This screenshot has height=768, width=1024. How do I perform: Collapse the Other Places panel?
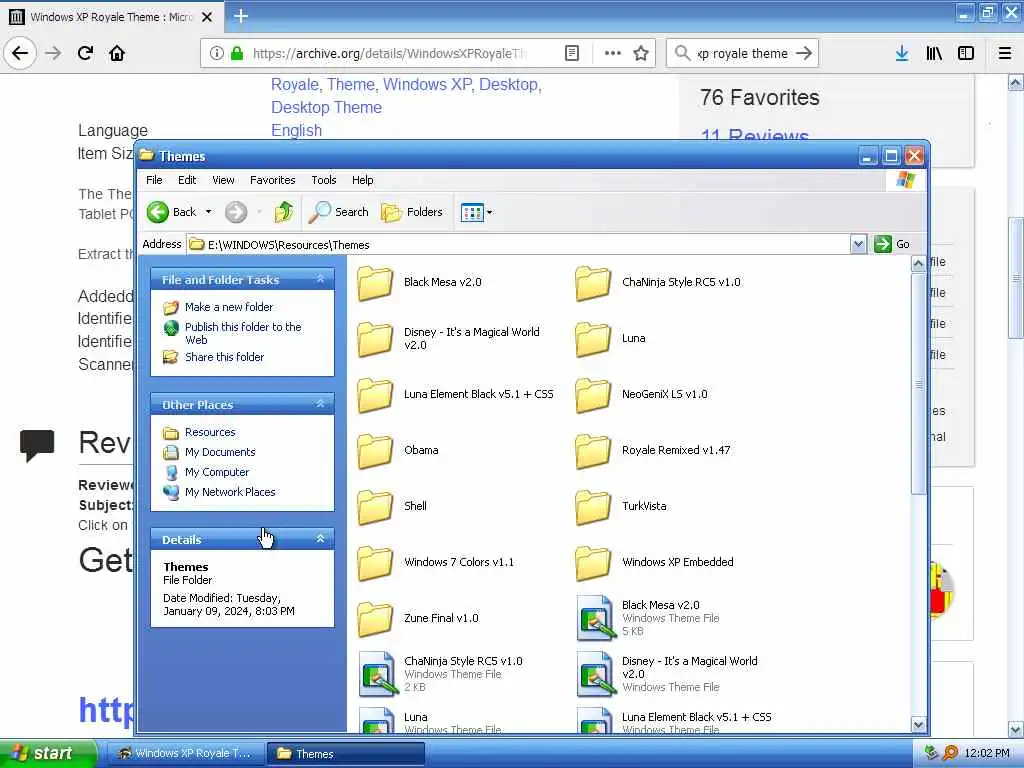320,404
